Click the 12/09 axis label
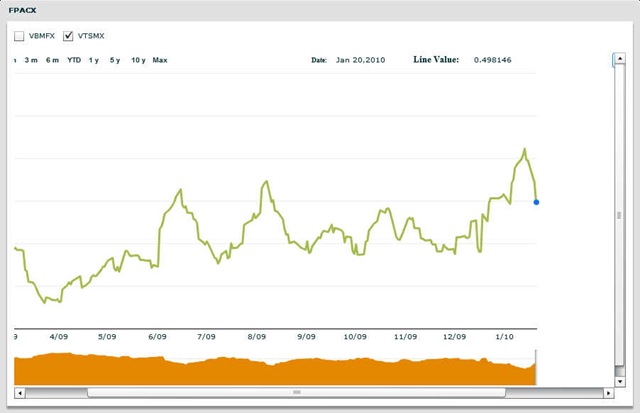This screenshot has height=413, width=640. click(x=454, y=337)
